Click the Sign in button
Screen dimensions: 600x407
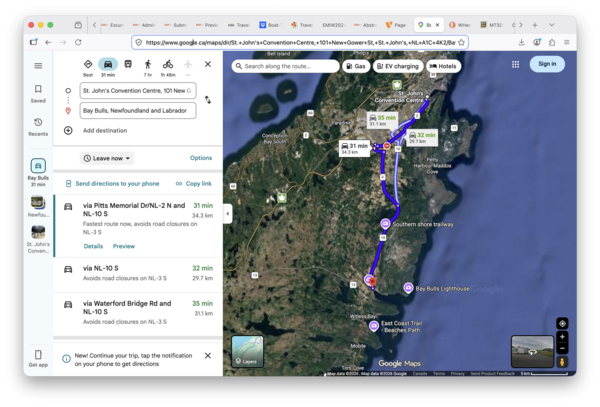pos(547,64)
